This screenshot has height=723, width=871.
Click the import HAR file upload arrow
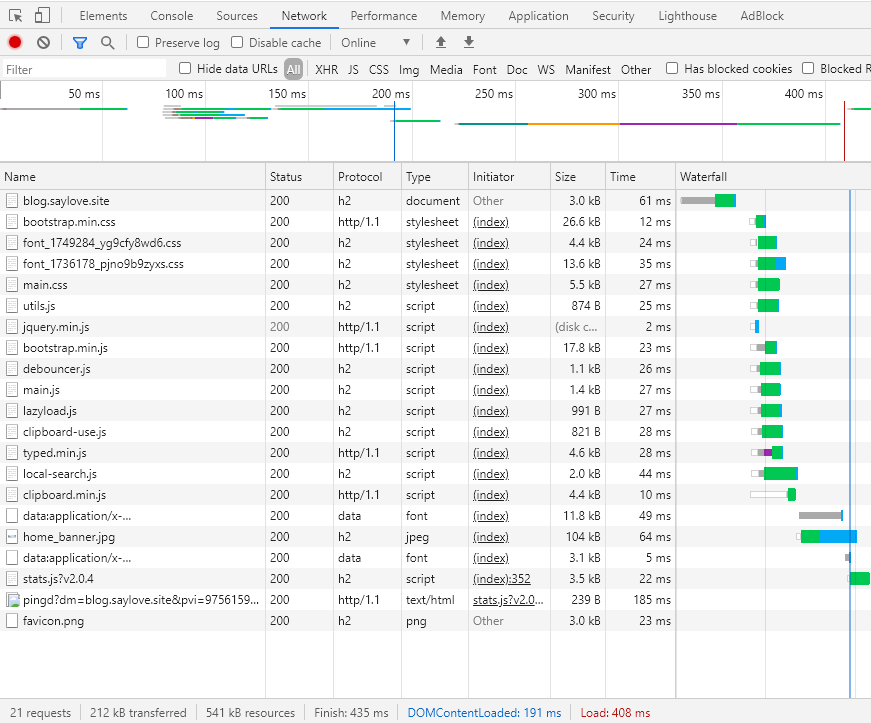point(441,42)
